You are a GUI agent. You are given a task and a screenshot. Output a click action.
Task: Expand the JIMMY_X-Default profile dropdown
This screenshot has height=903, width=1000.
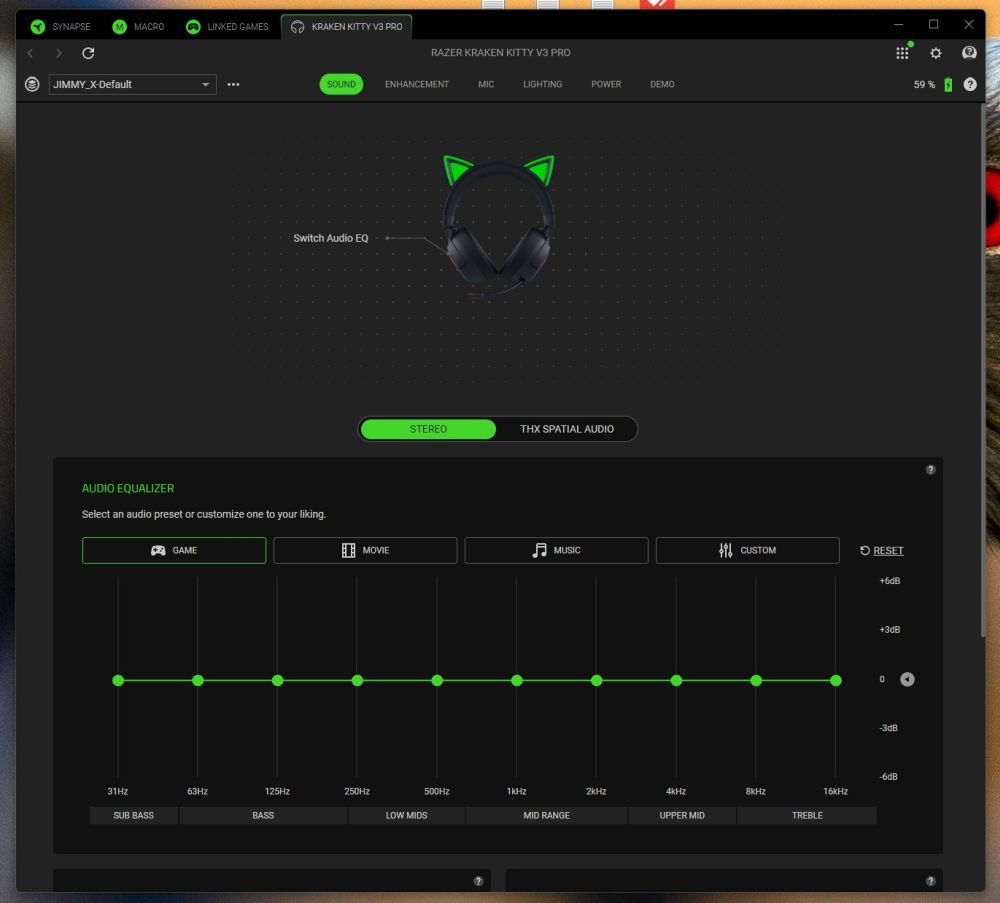[206, 85]
